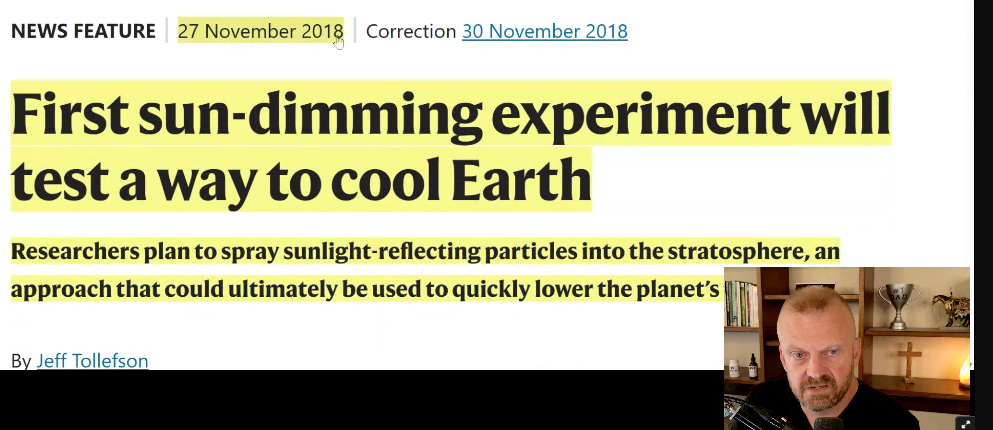Image resolution: width=993 pixels, height=430 pixels.
Task: Click the highlighted 27 November 2018 date
Action: click(x=260, y=31)
